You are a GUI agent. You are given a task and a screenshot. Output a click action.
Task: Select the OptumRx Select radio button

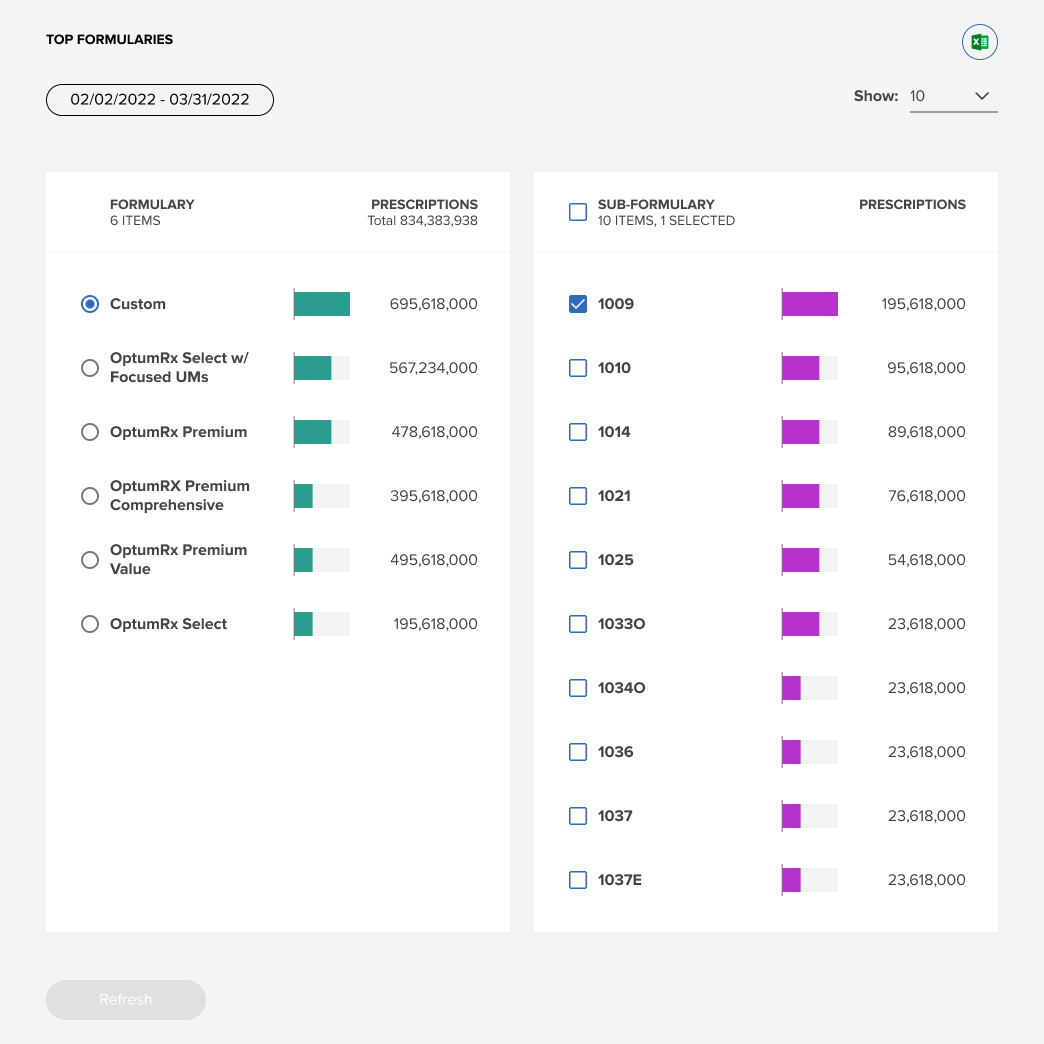(90, 624)
